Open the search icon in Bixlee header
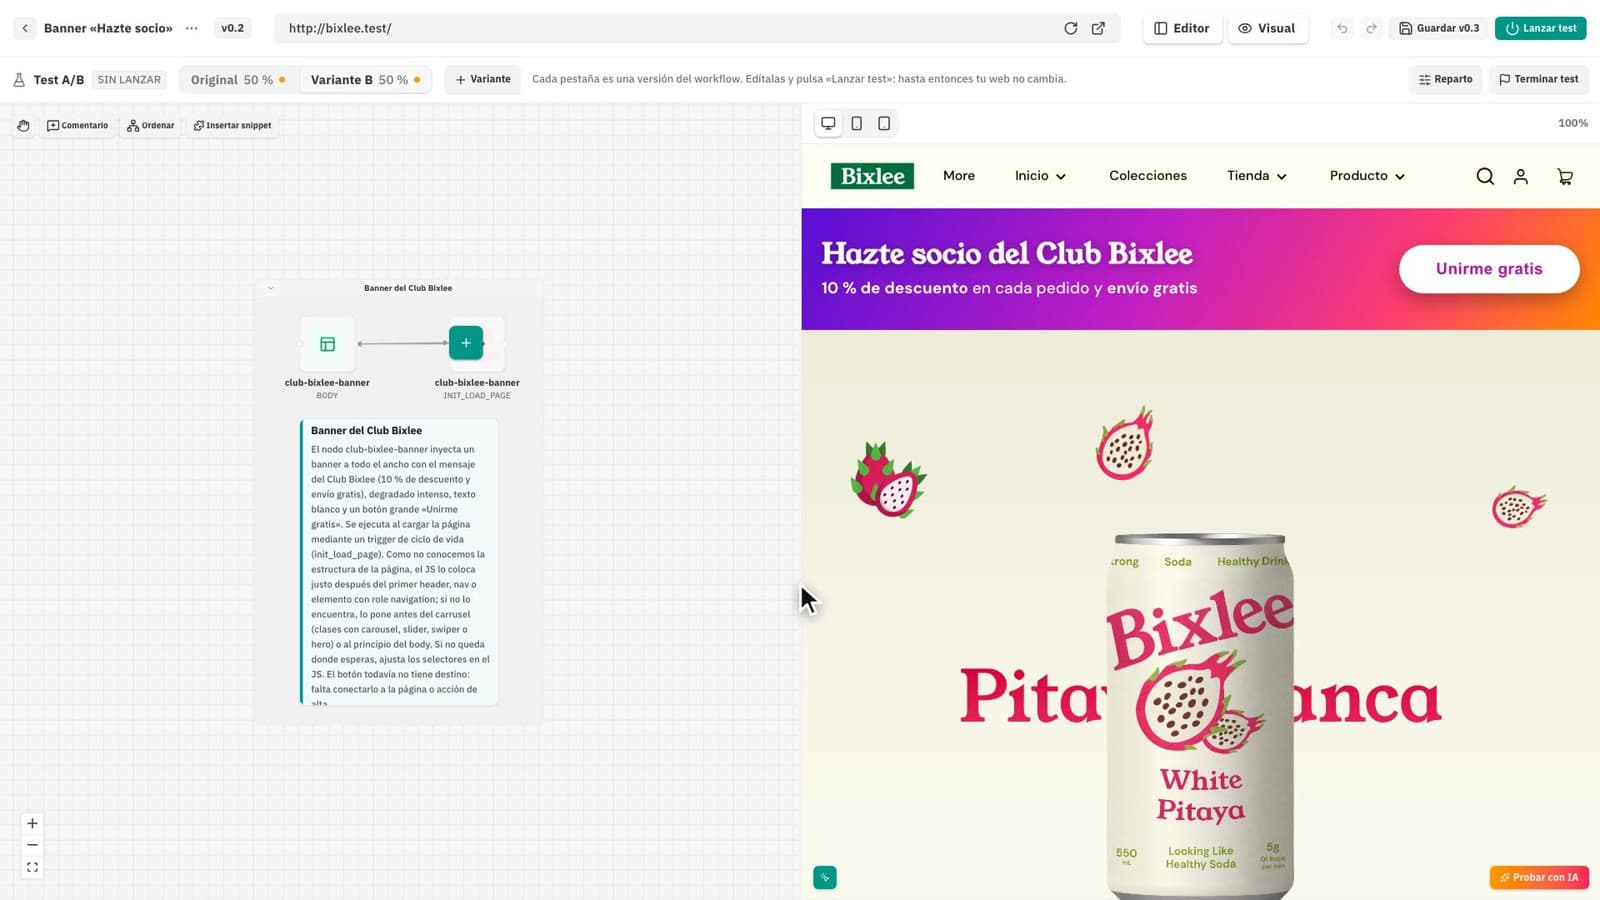The width and height of the screenshot is (1600, 900). pos(1485,176)
